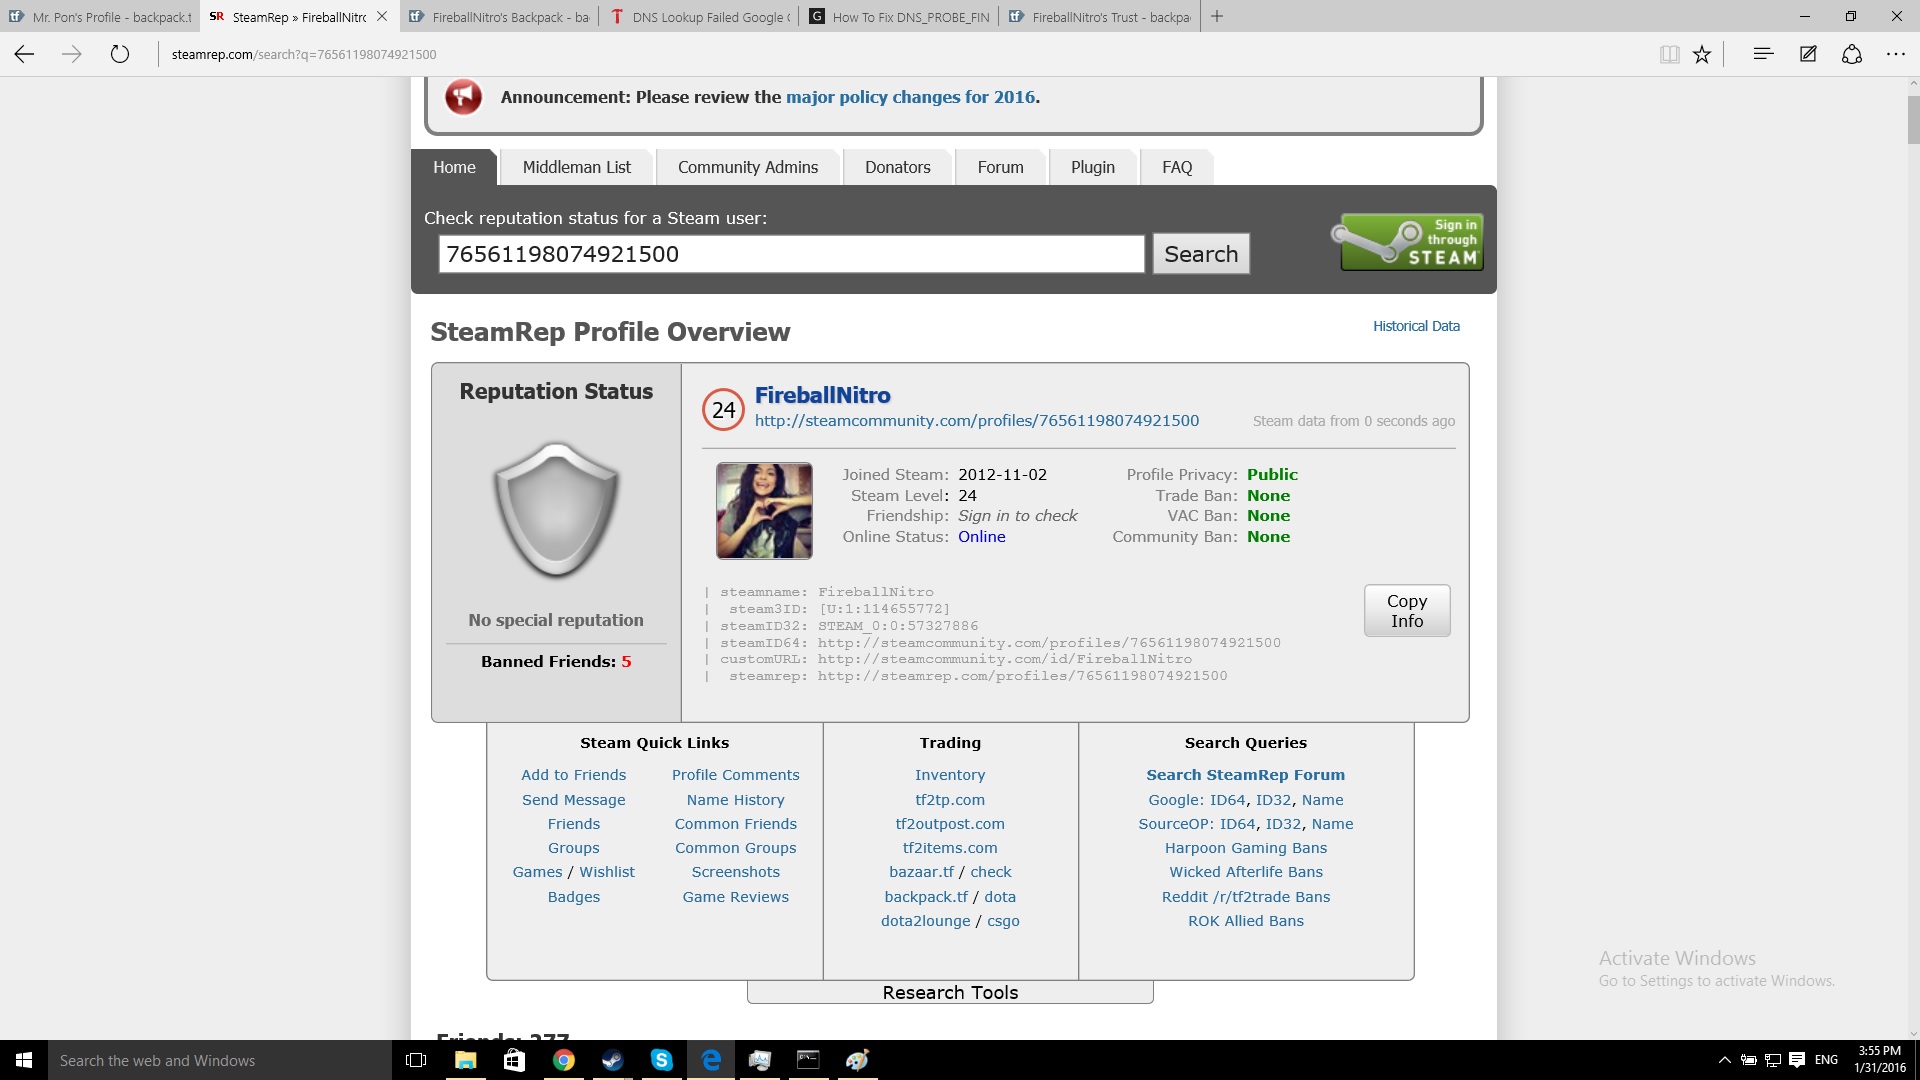Click the browser refresh icon
1920x1080 pixels.
click(x=120, y=55)
